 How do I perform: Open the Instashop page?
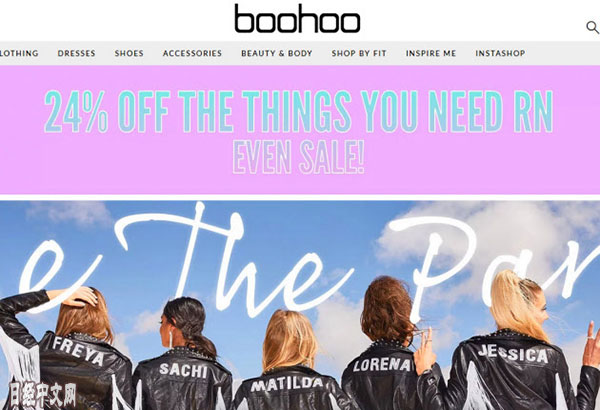point(500,53)
